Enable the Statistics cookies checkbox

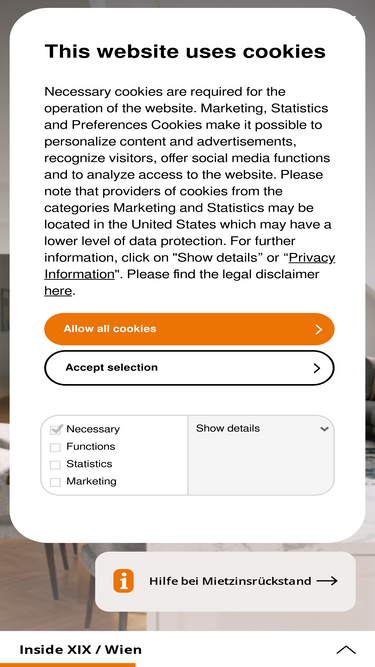pos(55,465)
